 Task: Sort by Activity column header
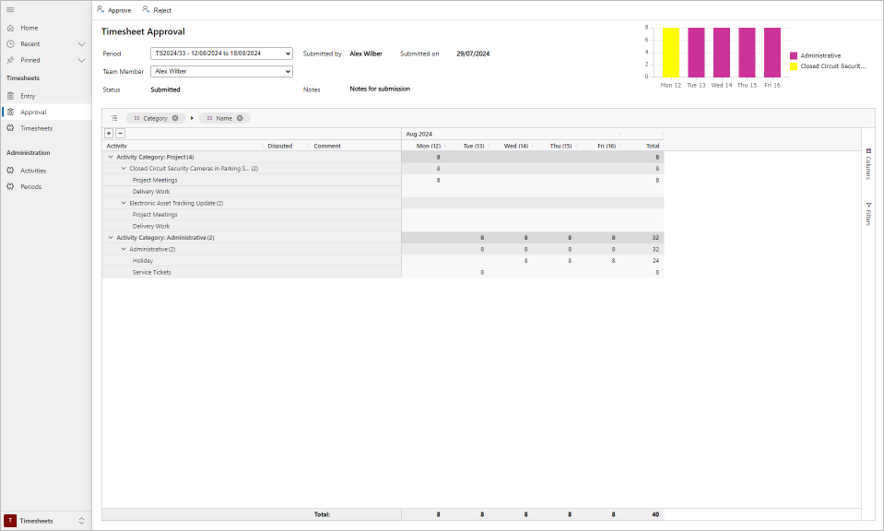[117, 146]
